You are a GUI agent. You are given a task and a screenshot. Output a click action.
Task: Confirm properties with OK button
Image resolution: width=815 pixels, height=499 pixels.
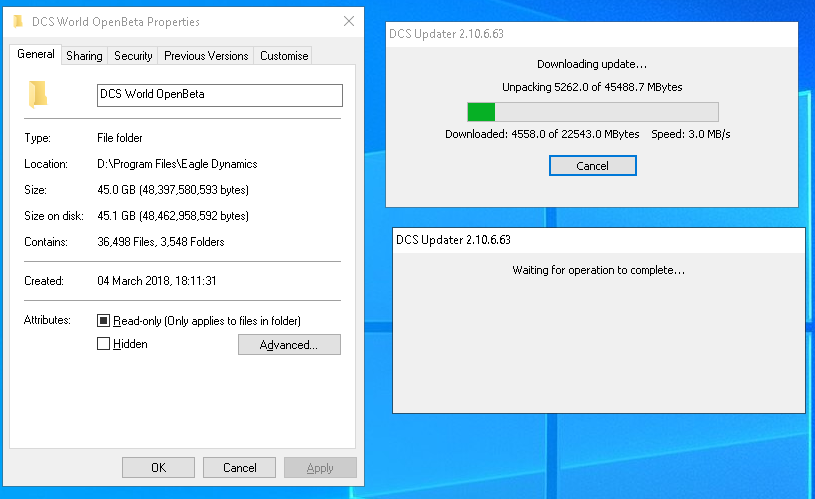(x=159, y=468)
